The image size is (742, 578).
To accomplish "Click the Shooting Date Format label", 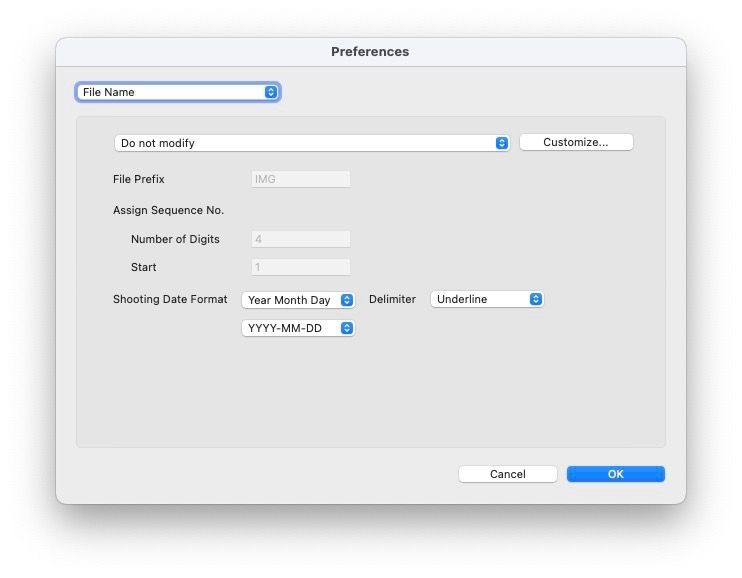I will tap(170, 299).
